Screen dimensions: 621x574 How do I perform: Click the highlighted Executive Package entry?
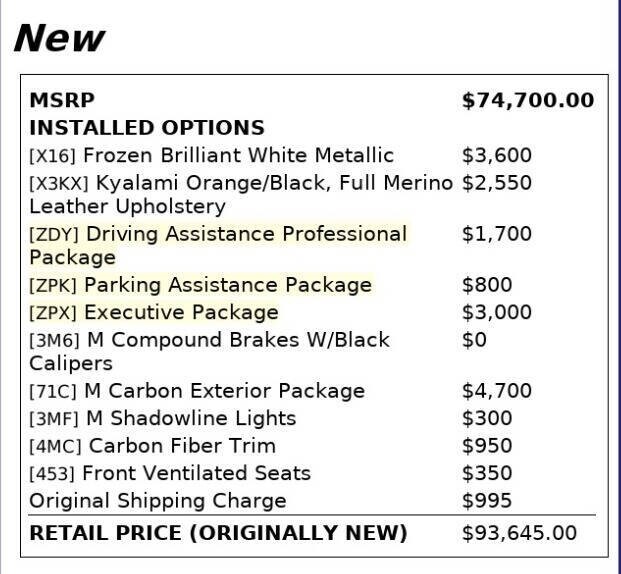click(154, 312)
